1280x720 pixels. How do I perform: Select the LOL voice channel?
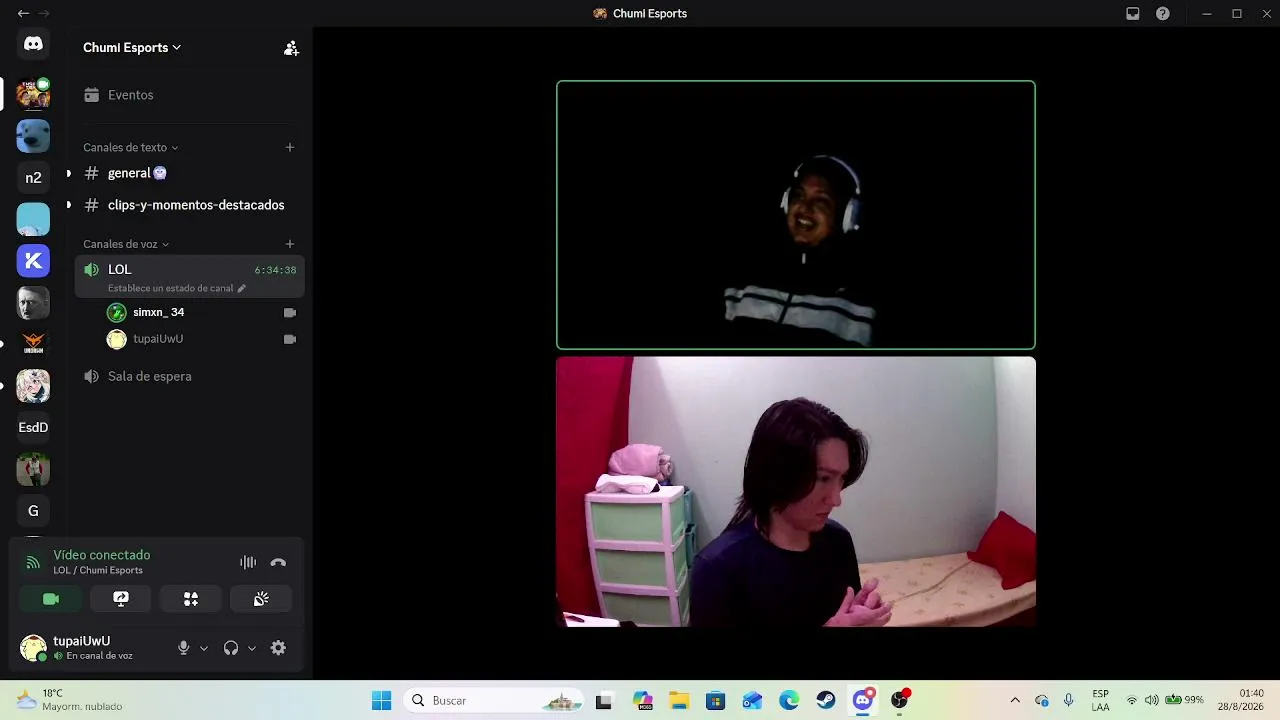point(189,276)
